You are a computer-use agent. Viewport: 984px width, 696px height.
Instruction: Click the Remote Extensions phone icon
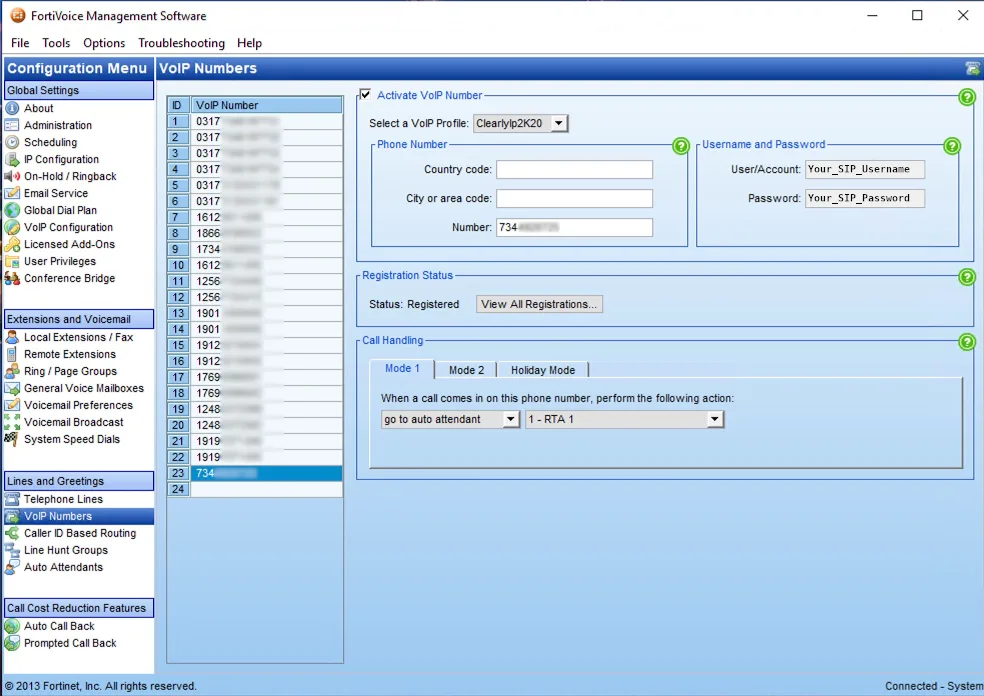click(x=12, y=354)
